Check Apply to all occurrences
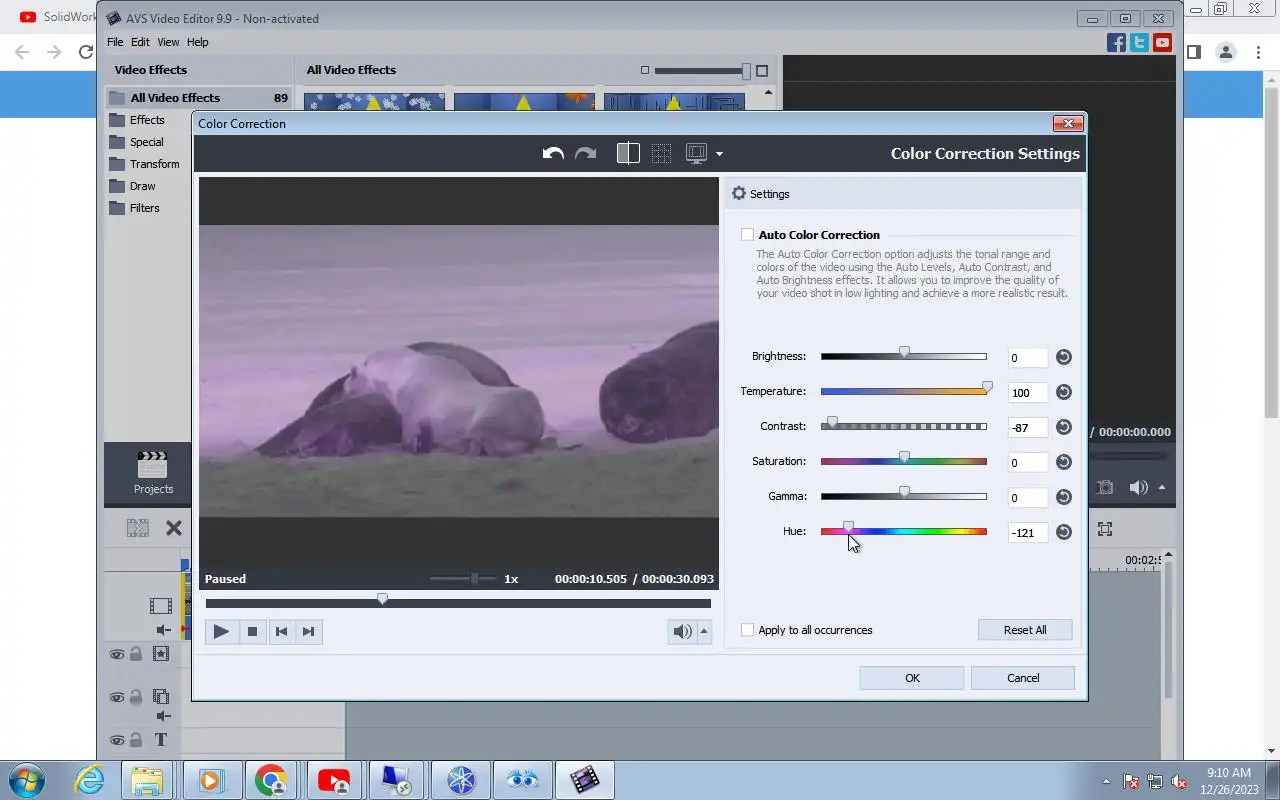Viewport: 1280px width, 800px height. click(747, 630)
